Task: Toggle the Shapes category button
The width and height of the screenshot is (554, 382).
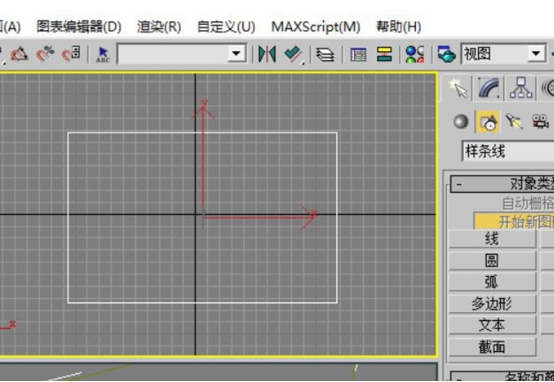Action: pyautogui.click(x=488, y=122)
